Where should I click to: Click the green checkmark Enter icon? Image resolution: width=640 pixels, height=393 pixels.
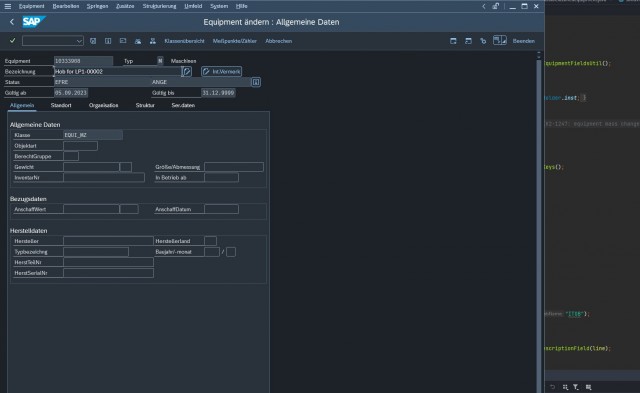12,40
